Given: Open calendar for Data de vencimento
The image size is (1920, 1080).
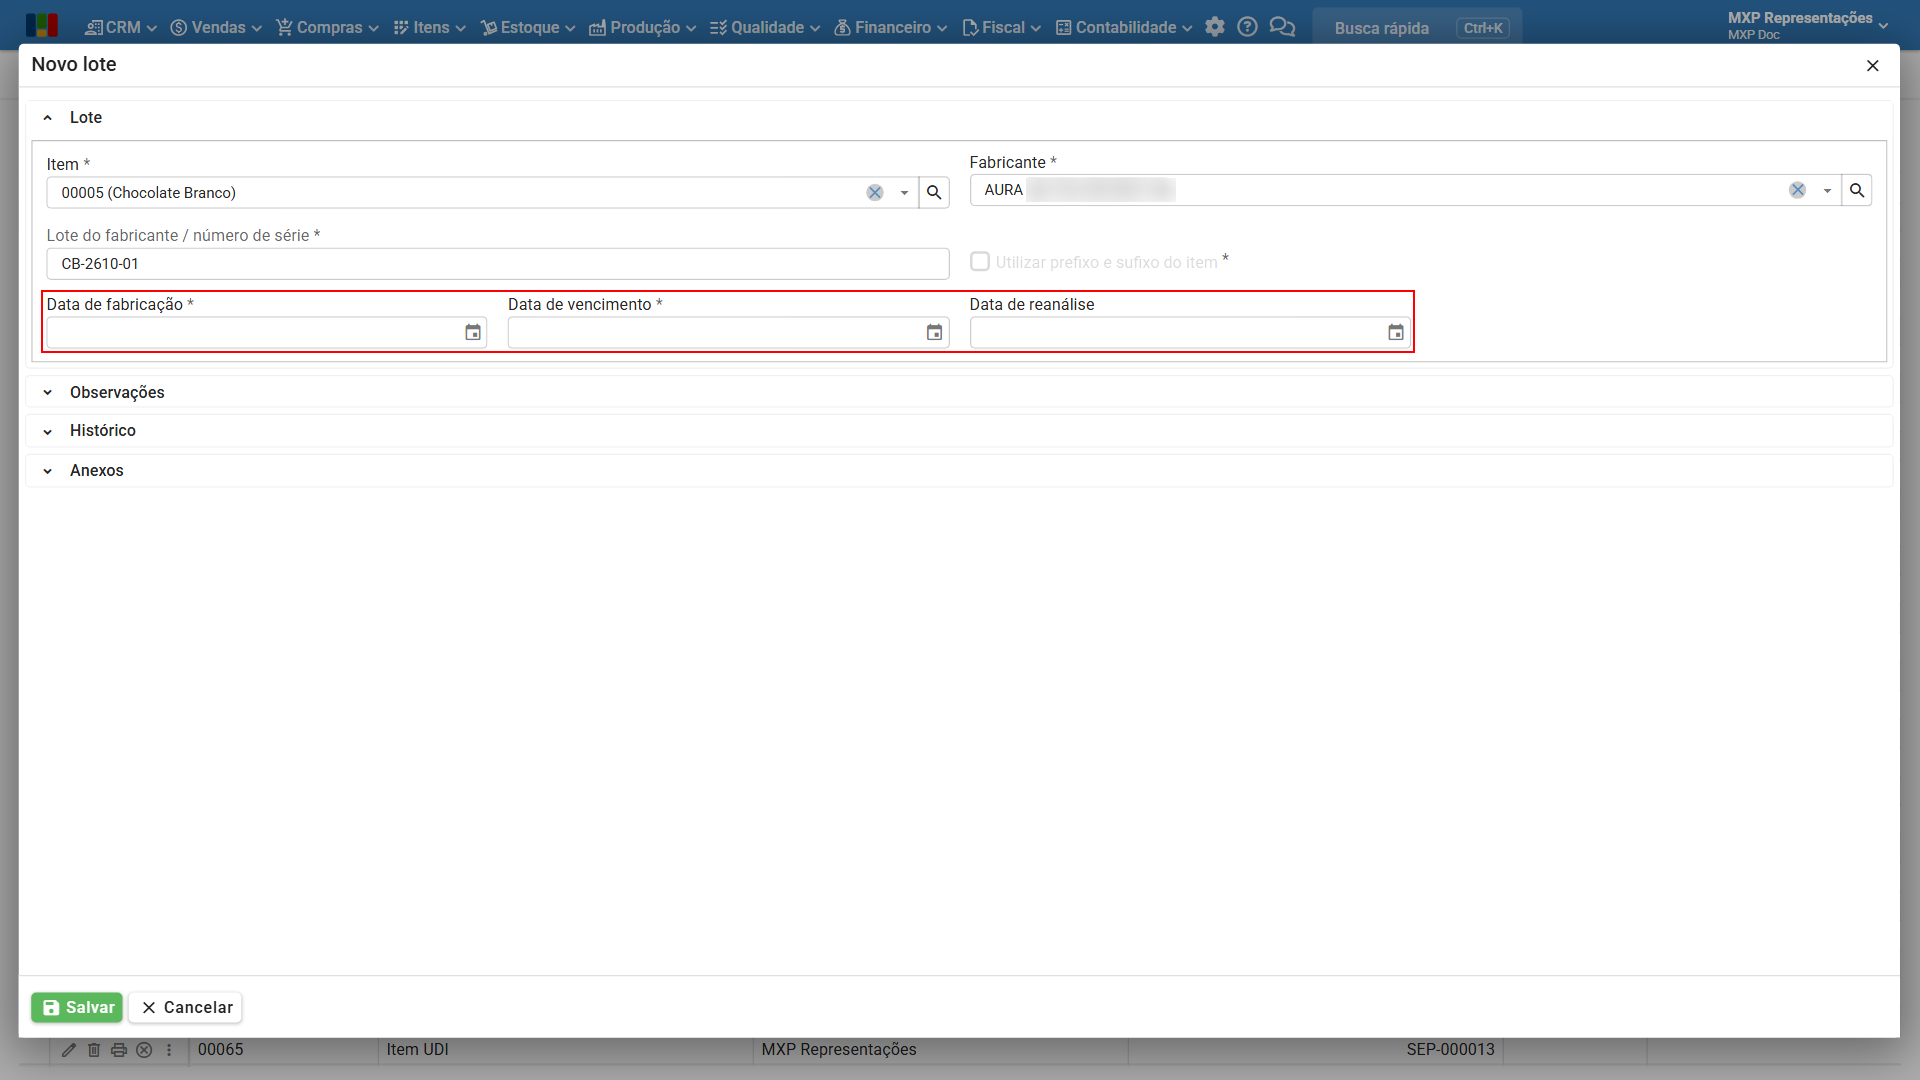Looking at the screenshot, I should (x=934, y=333).
